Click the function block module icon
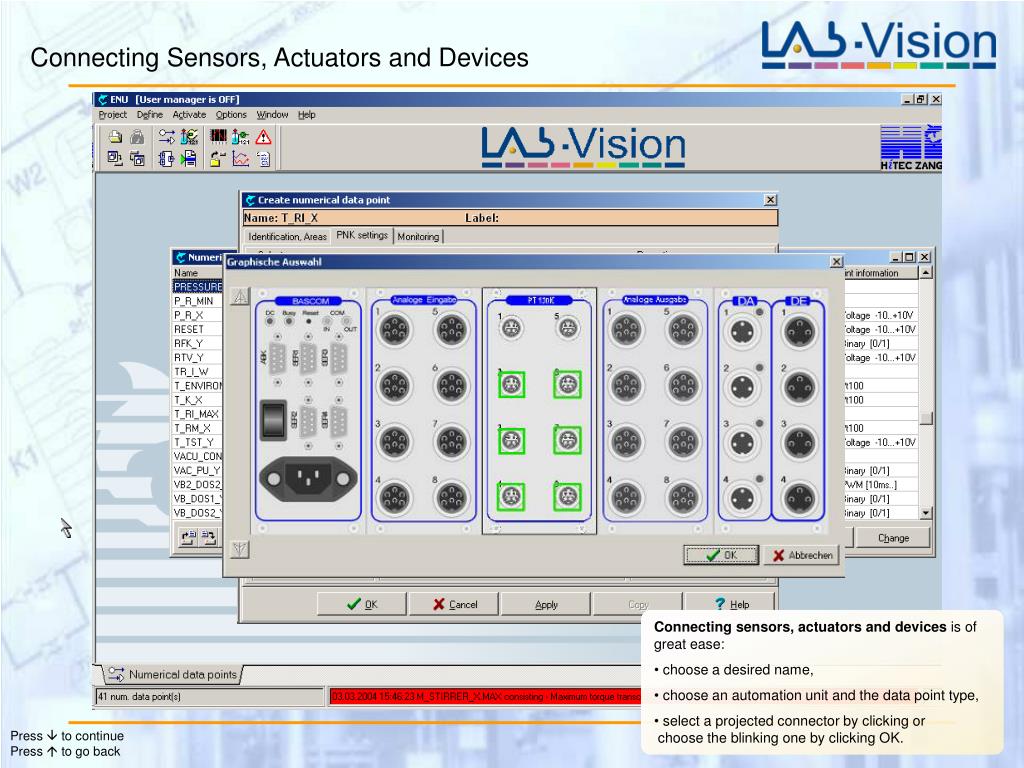This screenshot has width=1024, height=768. pyautogui.click(x=167, y=158)
